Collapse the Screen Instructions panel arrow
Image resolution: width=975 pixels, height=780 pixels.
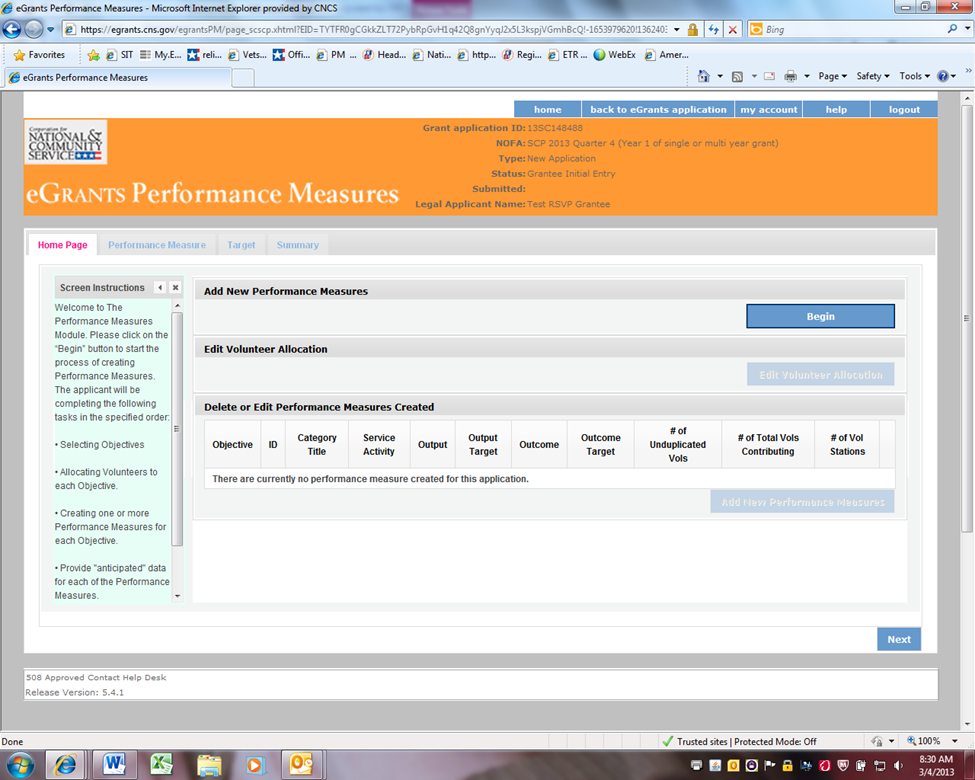(x=160, y=288)
